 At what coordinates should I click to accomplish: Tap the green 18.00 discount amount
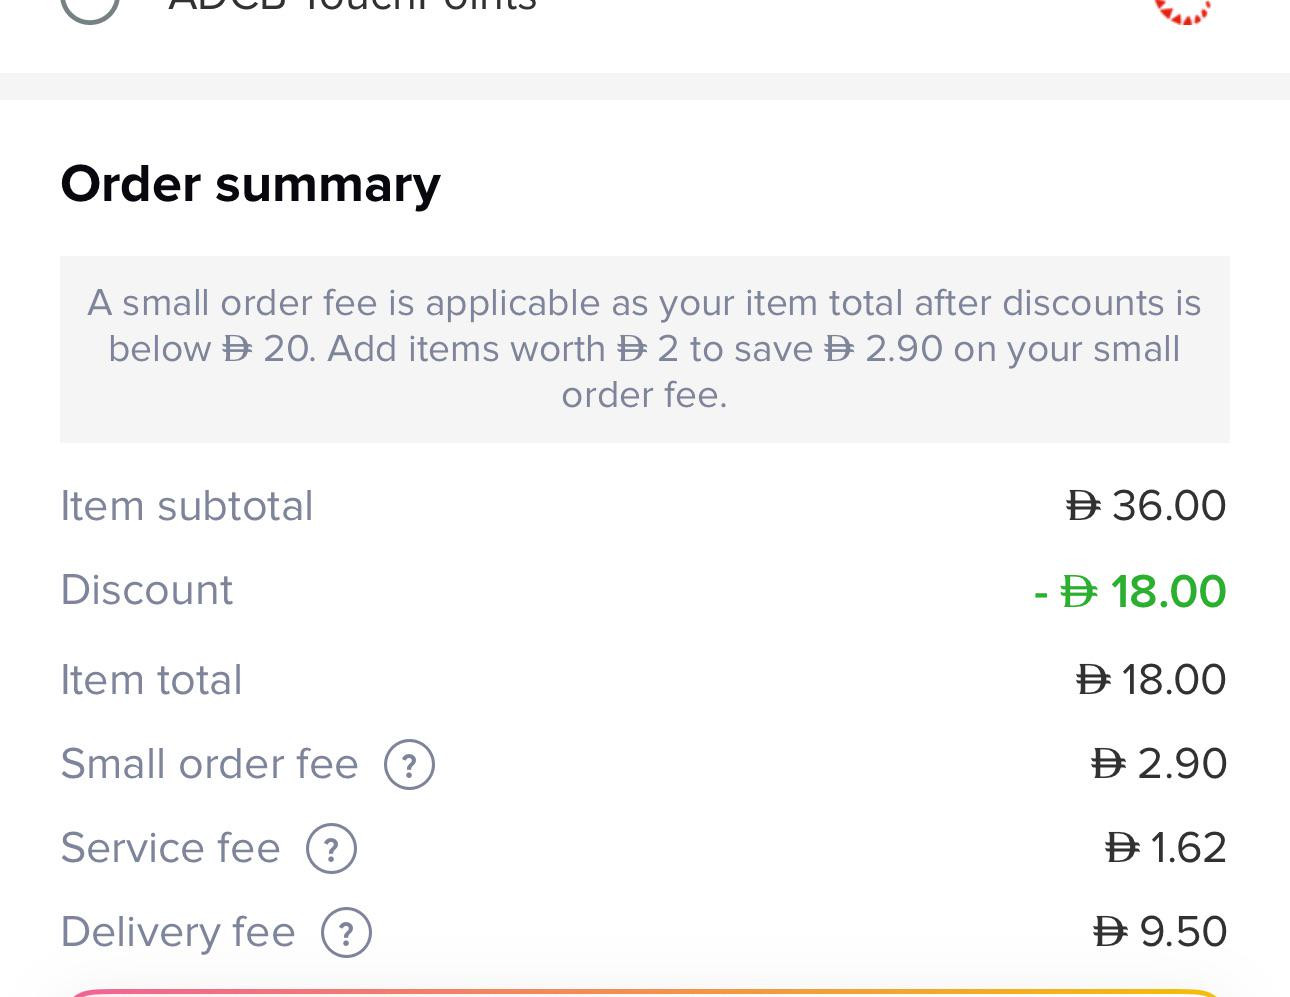1131,591
